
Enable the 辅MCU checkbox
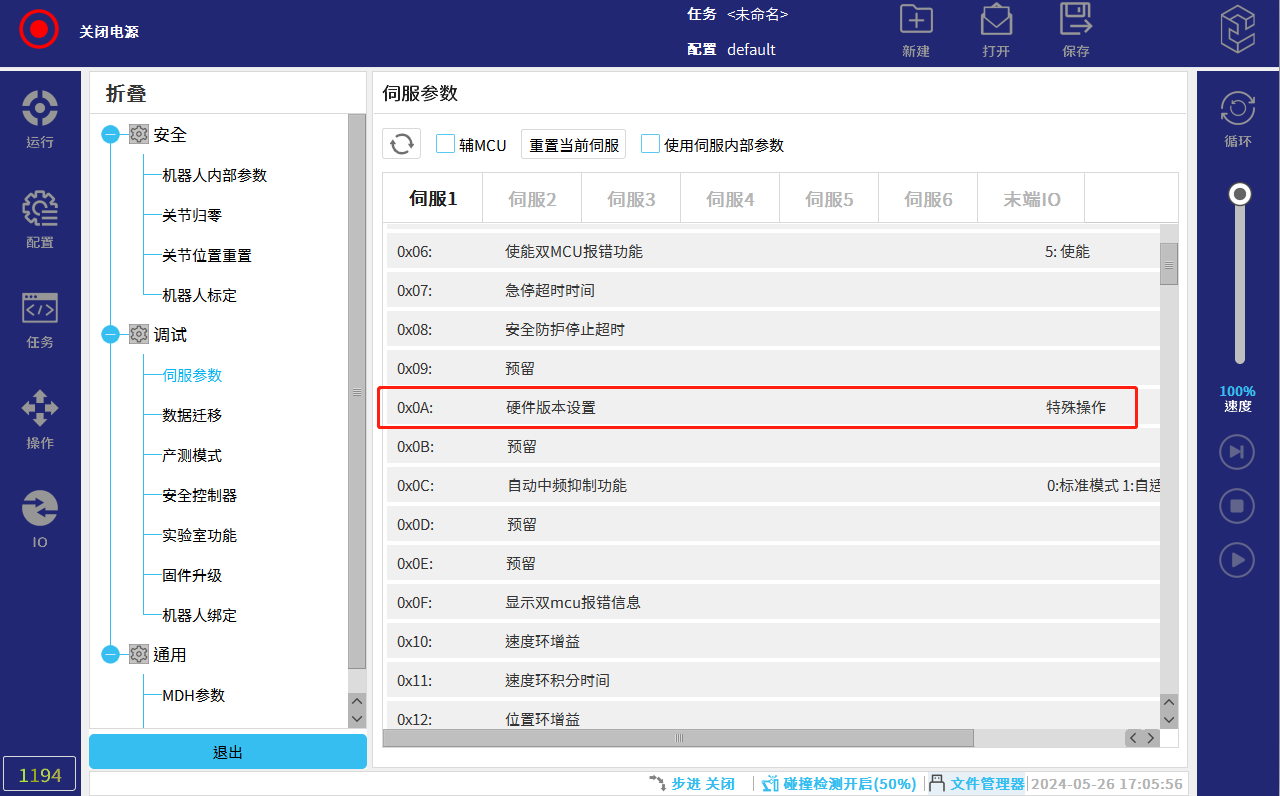(x=446, y=144)
